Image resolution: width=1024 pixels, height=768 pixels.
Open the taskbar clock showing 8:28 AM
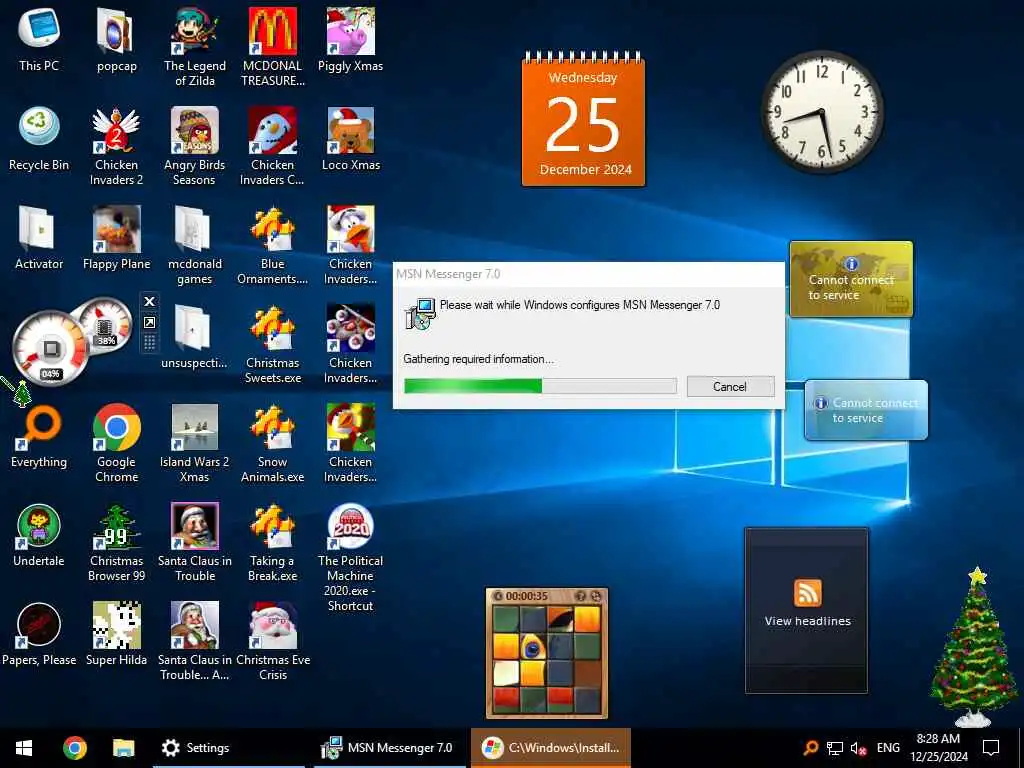coord(938,748)
